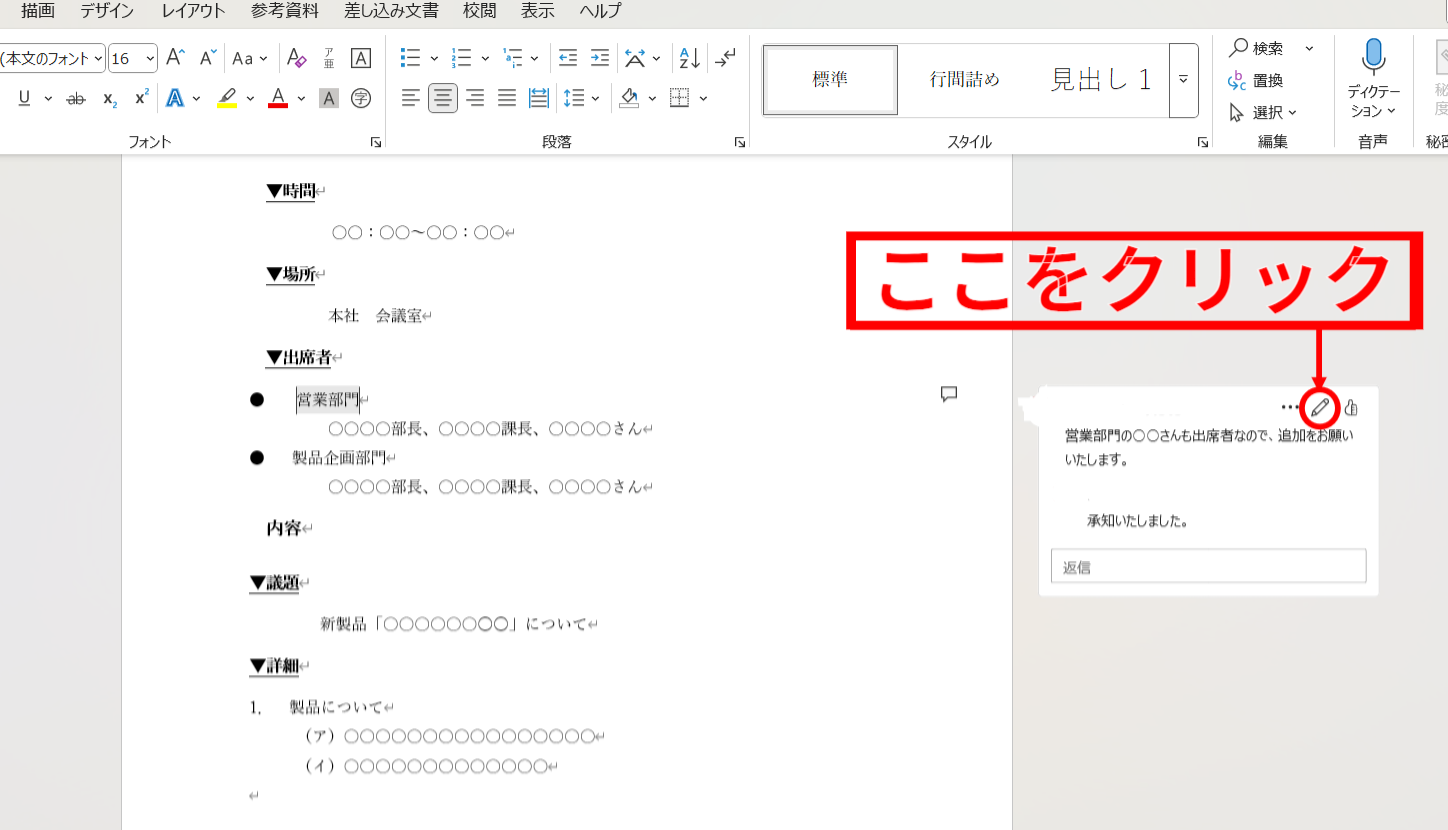This screenshot has width=1448, height=830.
Task: Apply the 見出し 1 style
Action: (1100, 78)
